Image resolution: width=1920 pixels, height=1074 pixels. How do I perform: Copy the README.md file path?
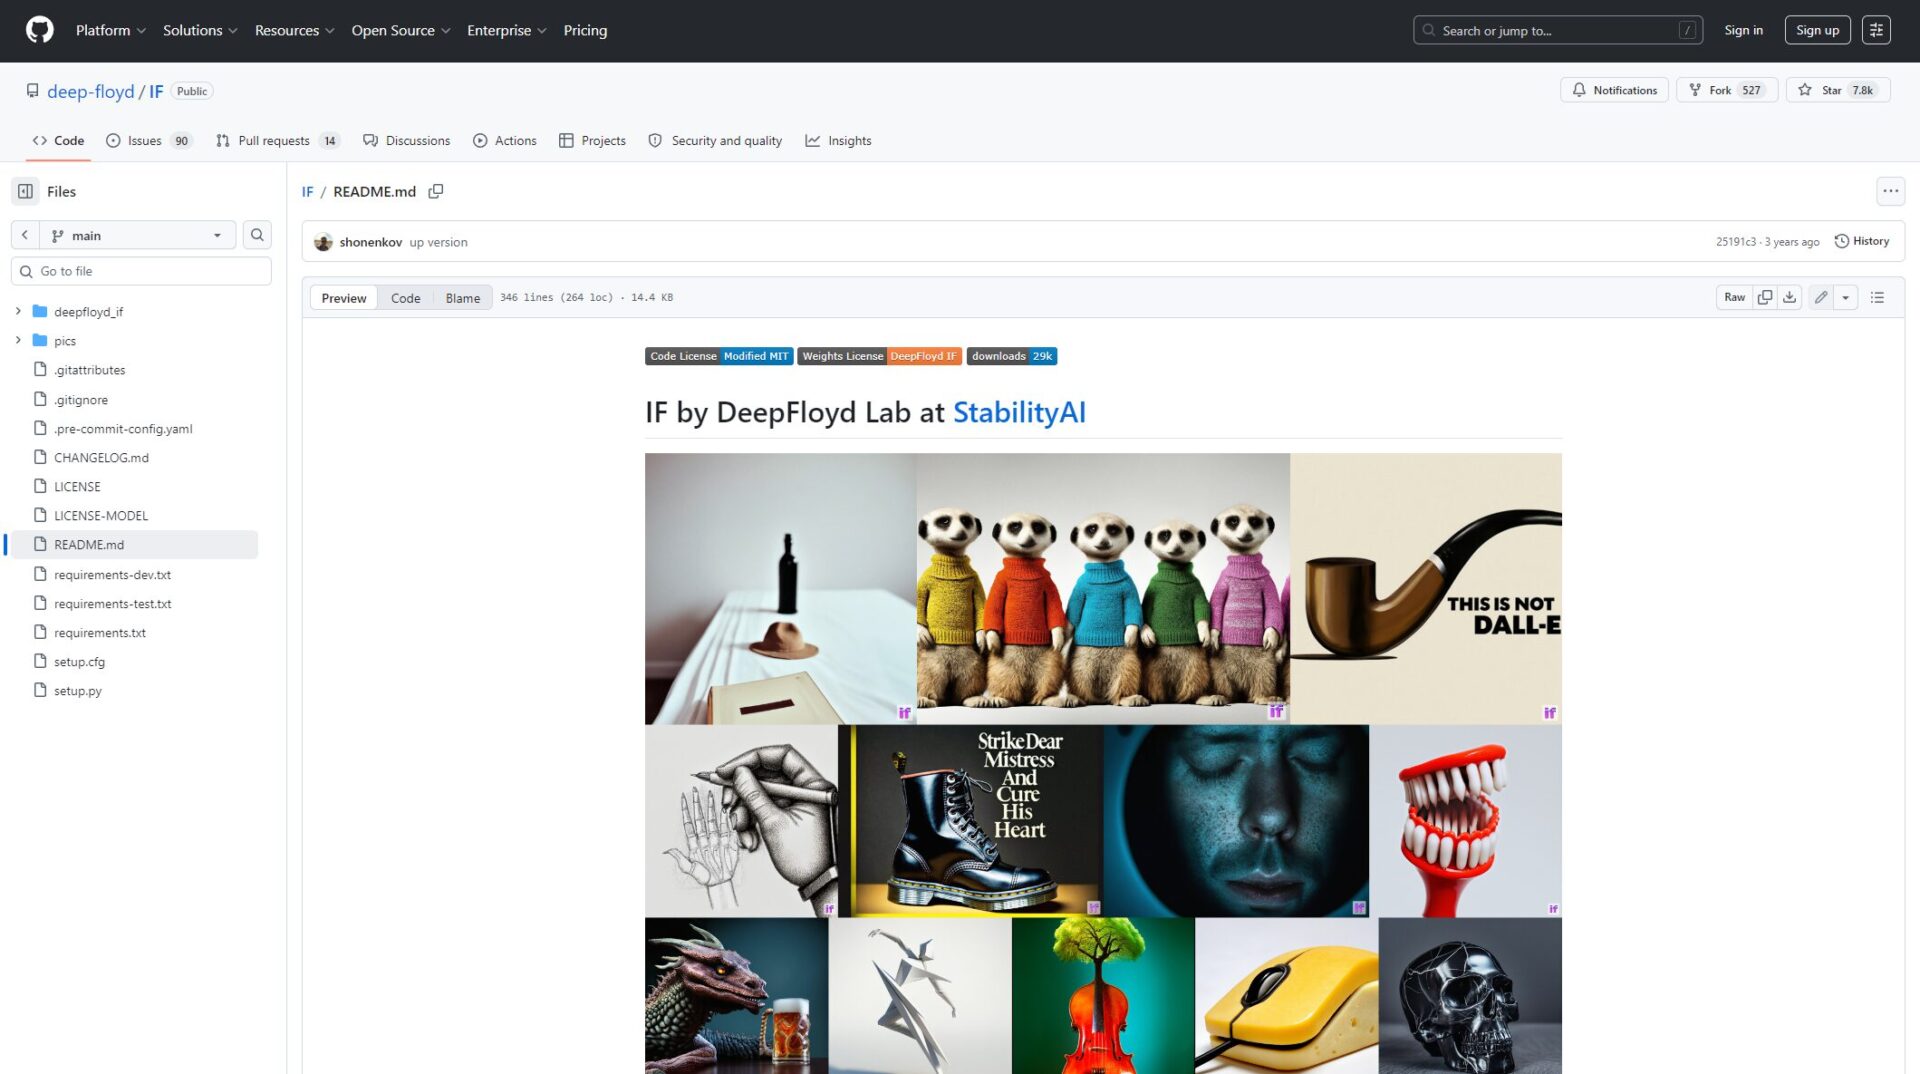pyautogui.click(x=436, y=191)
